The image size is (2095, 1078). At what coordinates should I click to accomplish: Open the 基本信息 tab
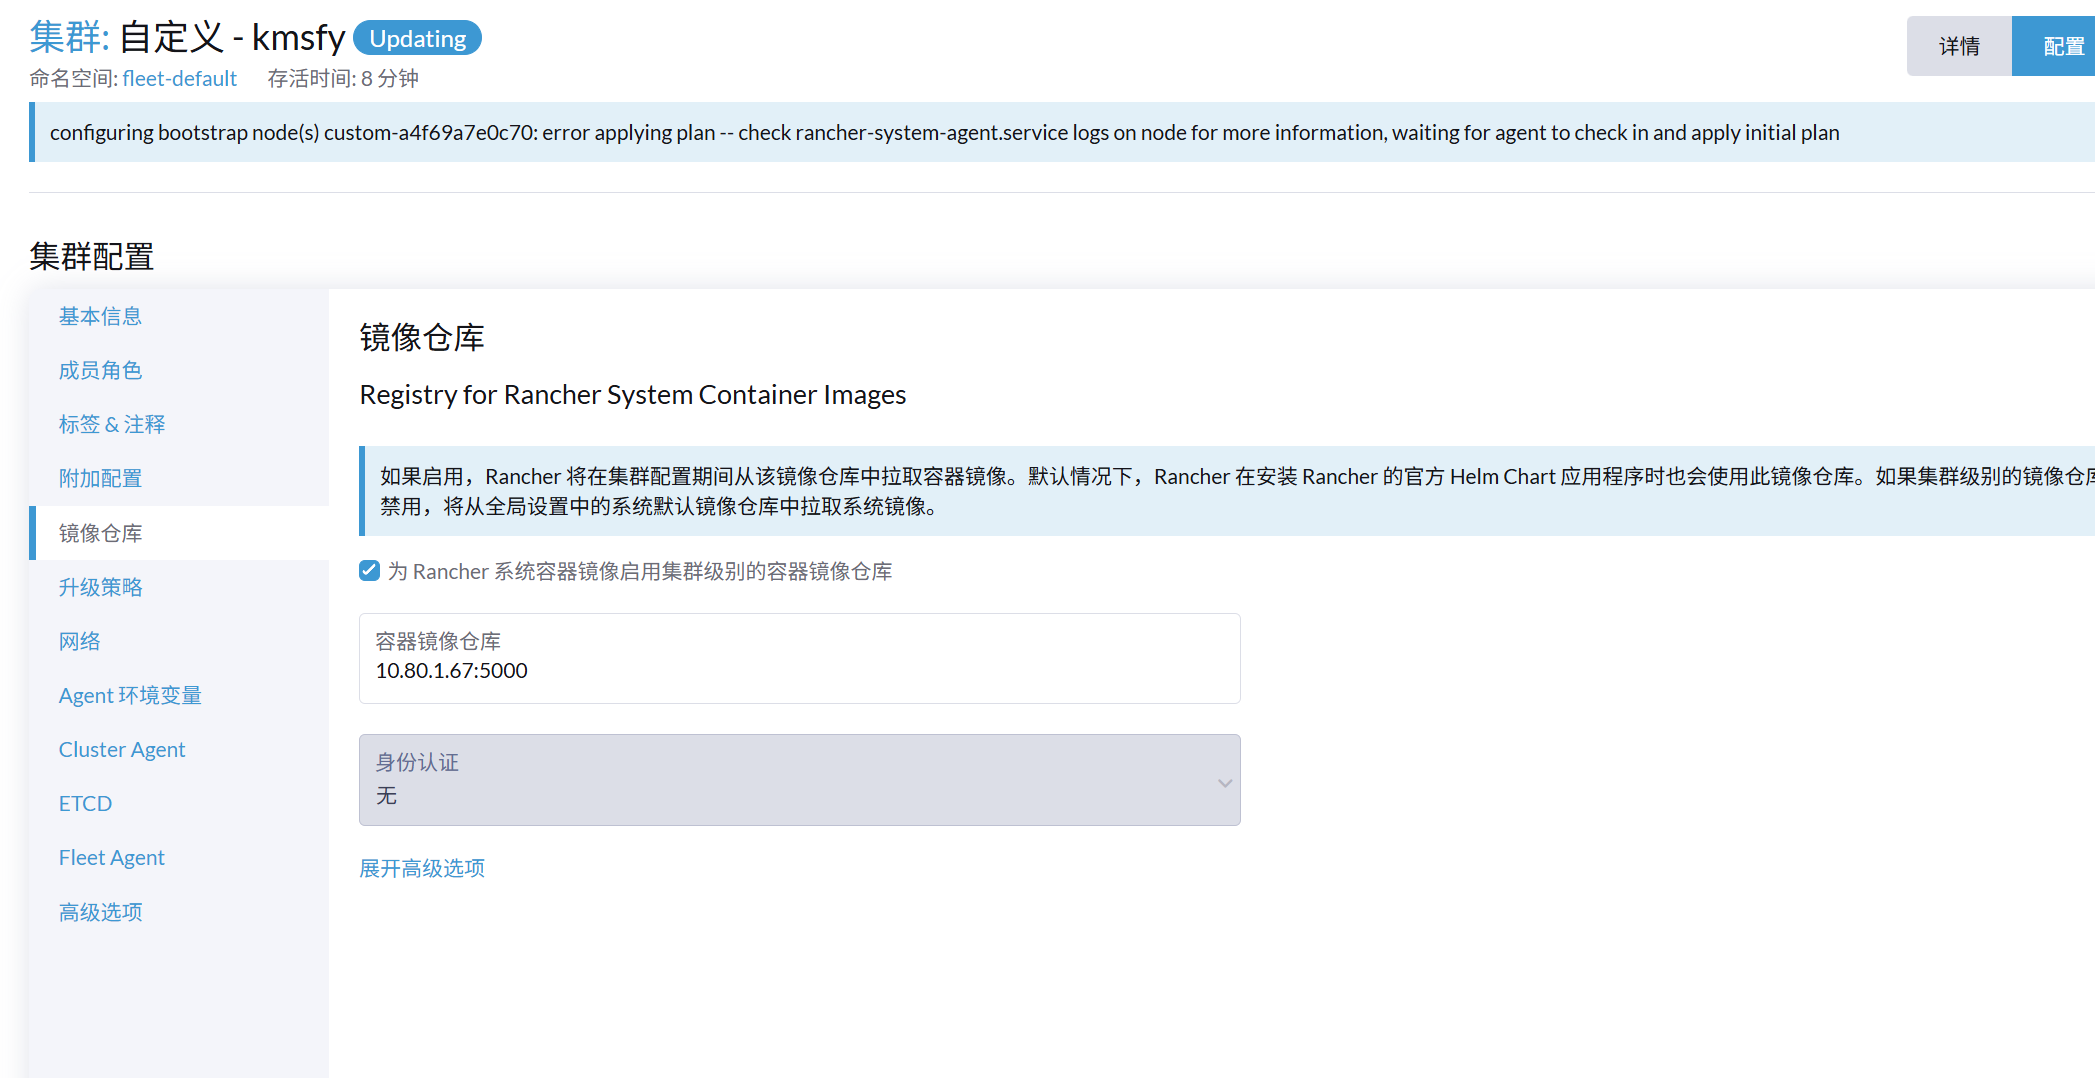100,316
